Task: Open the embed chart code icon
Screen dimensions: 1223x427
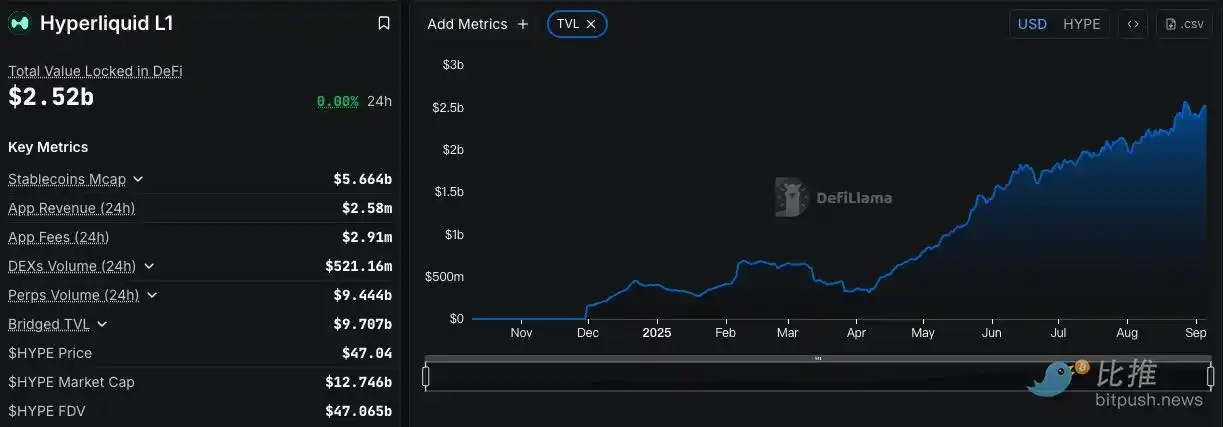Action: pos(1132,24)
